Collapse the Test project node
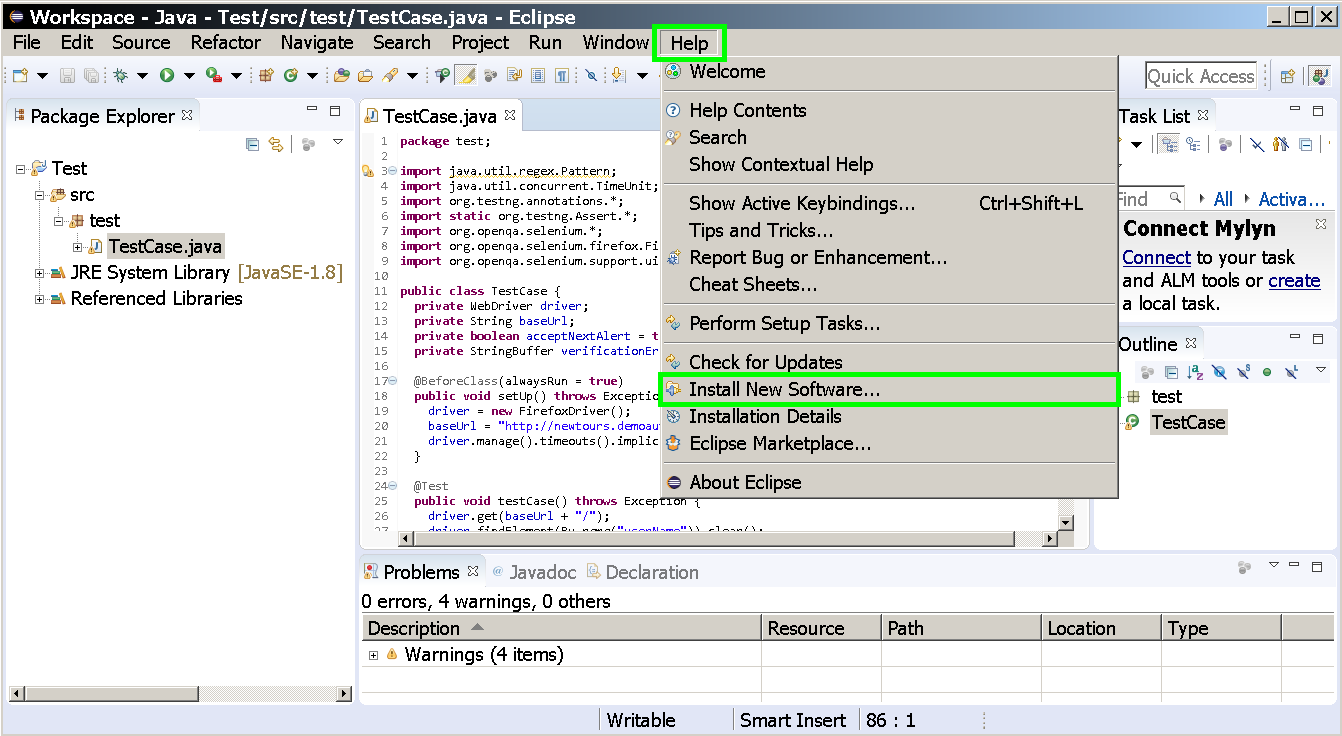The width and height of the screenshot is (1342, 736). pyautogui.click(x=21, y=168)
